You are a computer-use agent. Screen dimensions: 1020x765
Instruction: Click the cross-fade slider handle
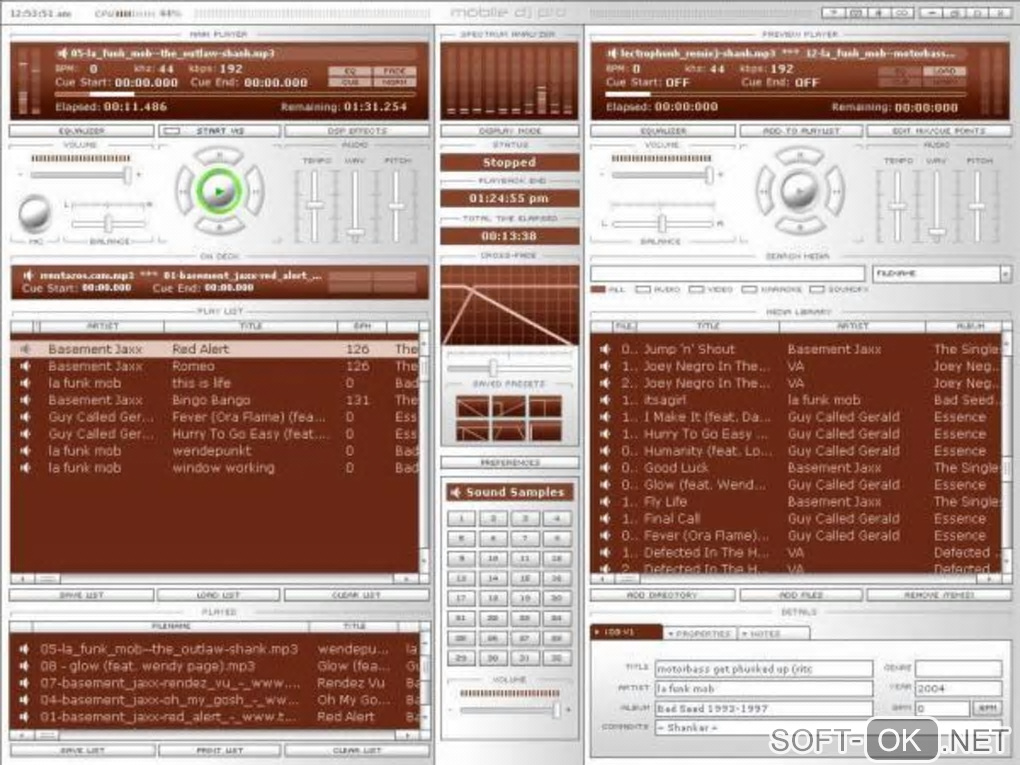click(494, 368)
